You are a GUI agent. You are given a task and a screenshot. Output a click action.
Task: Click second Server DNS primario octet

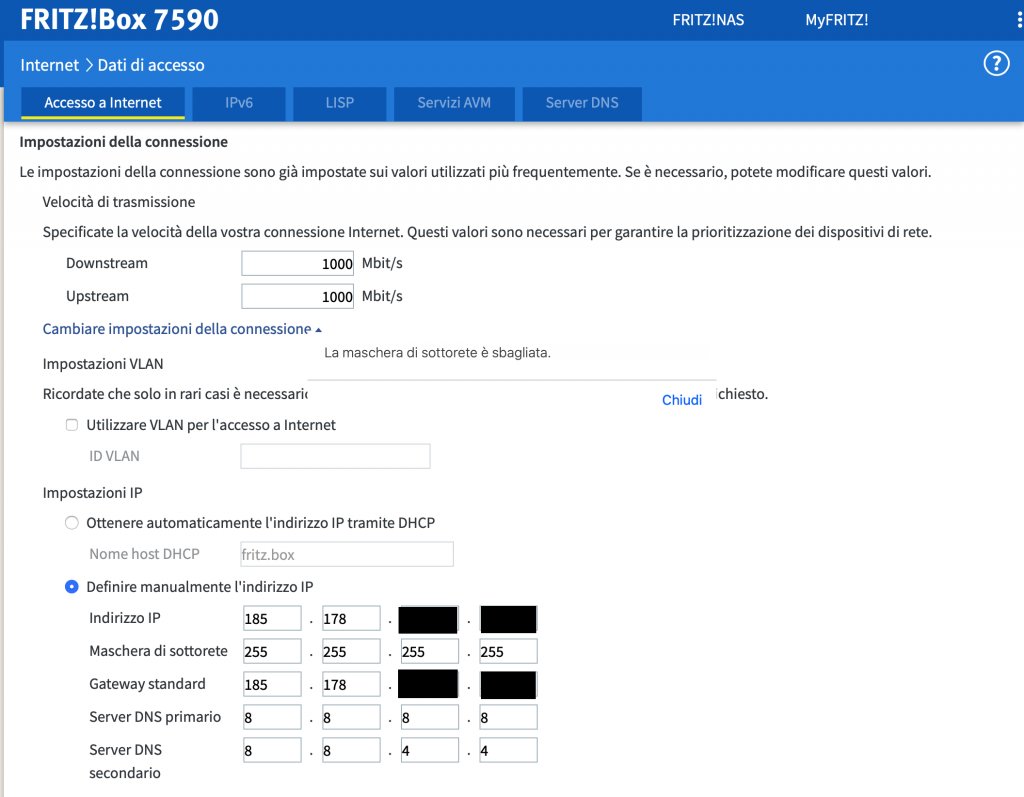pos(351,717)
